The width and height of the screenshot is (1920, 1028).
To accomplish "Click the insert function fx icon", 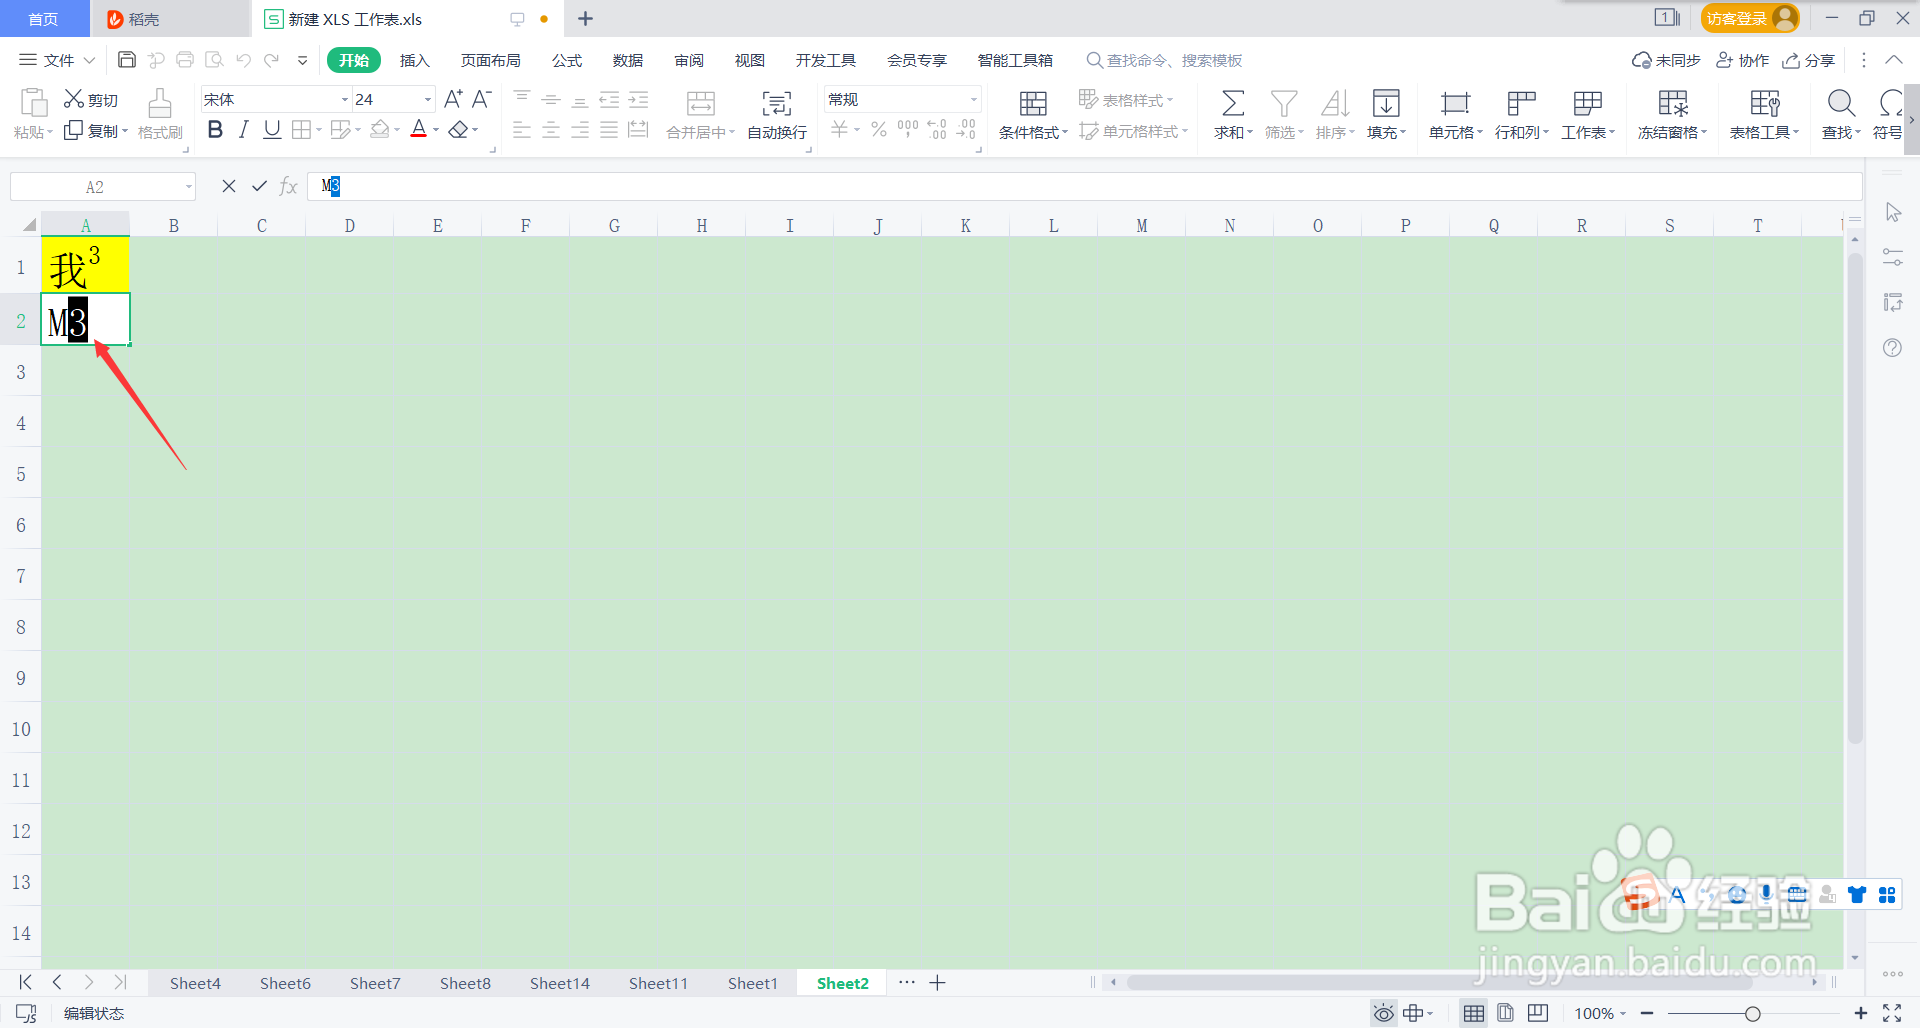I will tap(289, 186).
